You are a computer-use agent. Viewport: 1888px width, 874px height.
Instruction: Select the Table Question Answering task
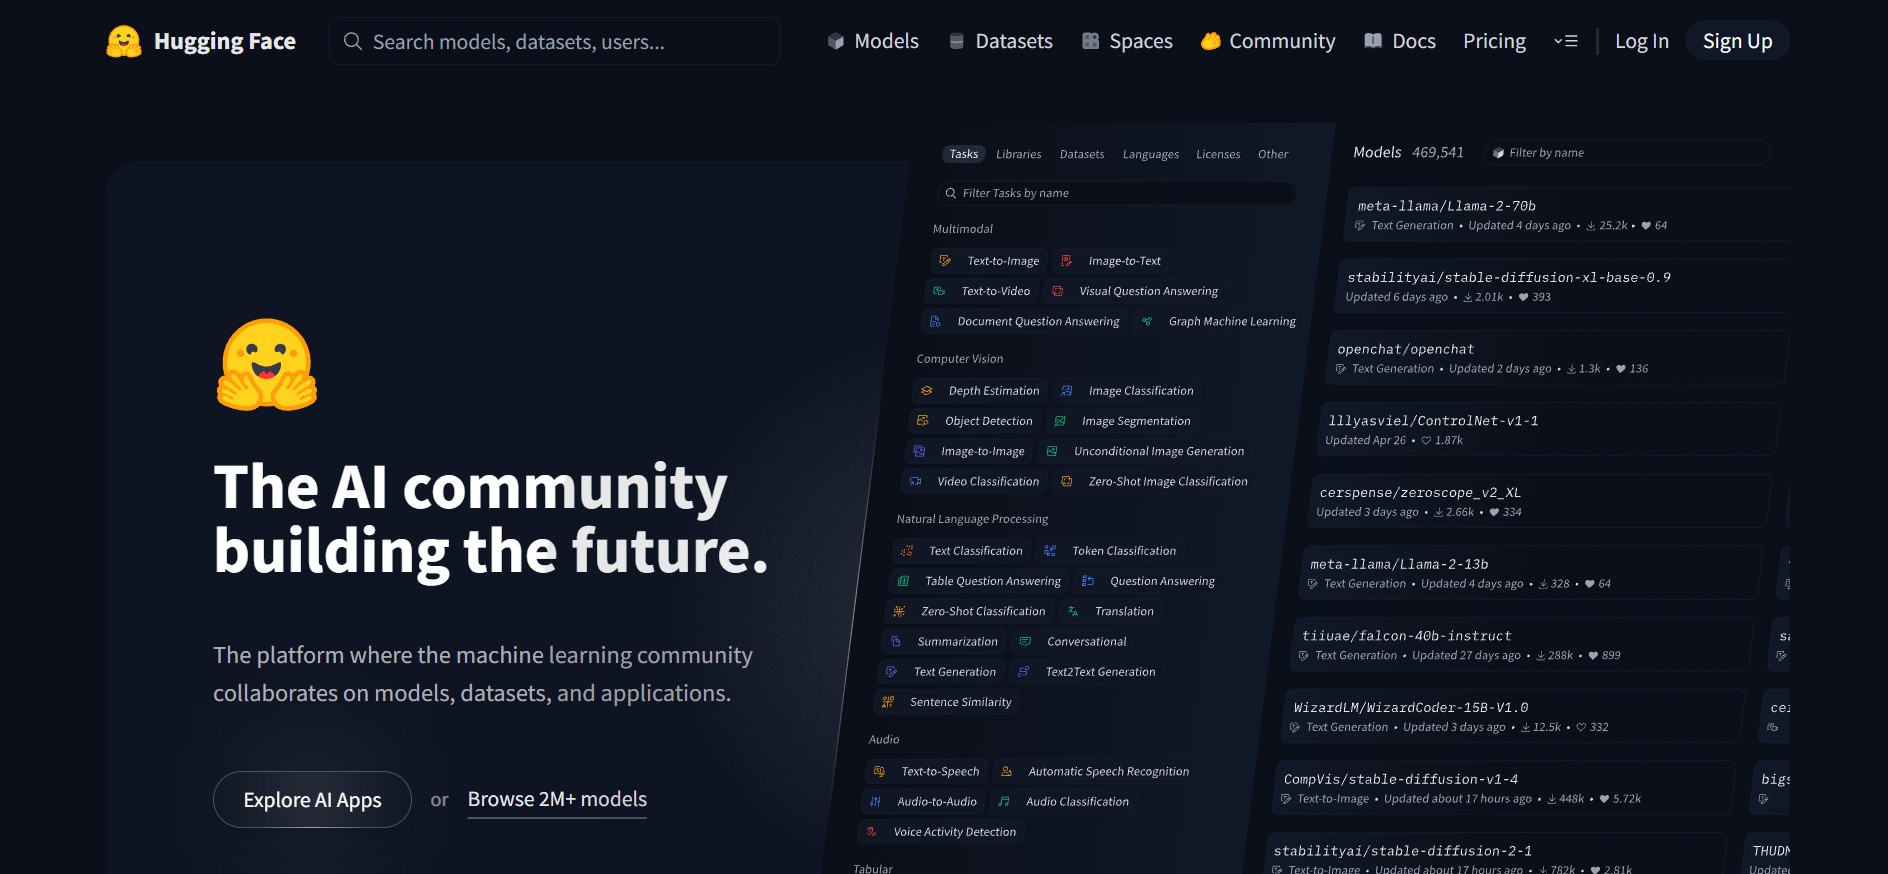coord(979,581)
